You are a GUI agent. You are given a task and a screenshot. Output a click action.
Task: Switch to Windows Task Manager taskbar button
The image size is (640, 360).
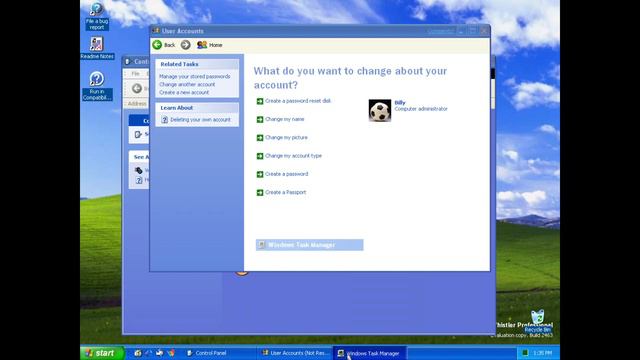pyautogui.click(x=370, y=353)
